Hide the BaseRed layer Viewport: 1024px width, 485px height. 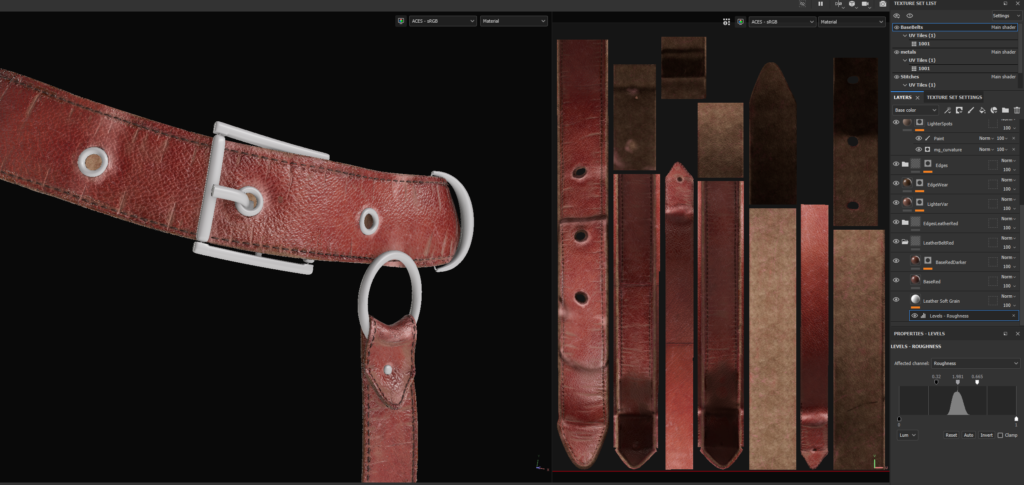[x=896, y=280]
